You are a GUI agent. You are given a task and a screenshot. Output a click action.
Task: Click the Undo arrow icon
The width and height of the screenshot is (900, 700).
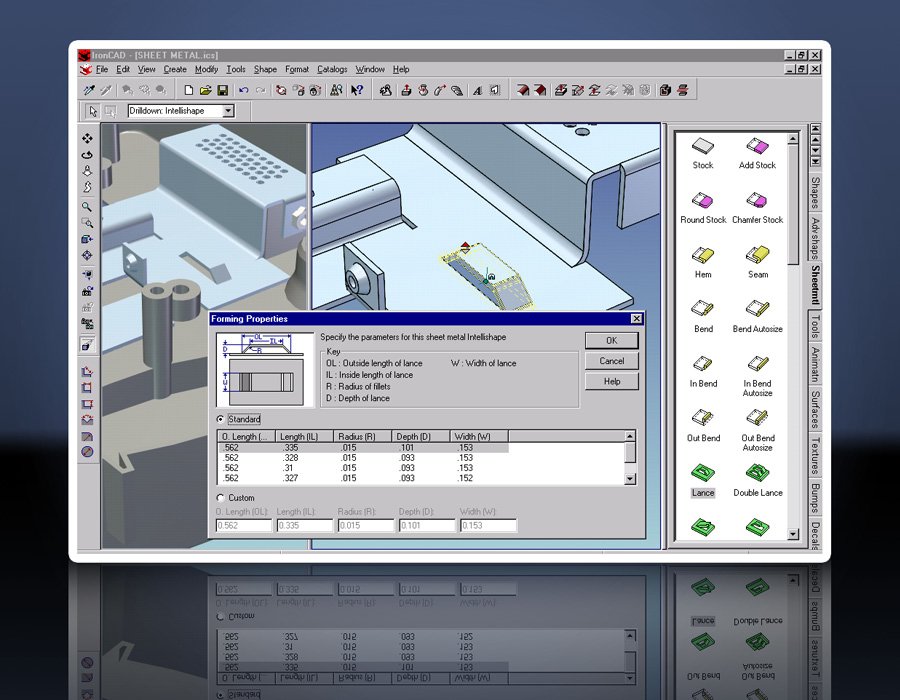[244, 90]
